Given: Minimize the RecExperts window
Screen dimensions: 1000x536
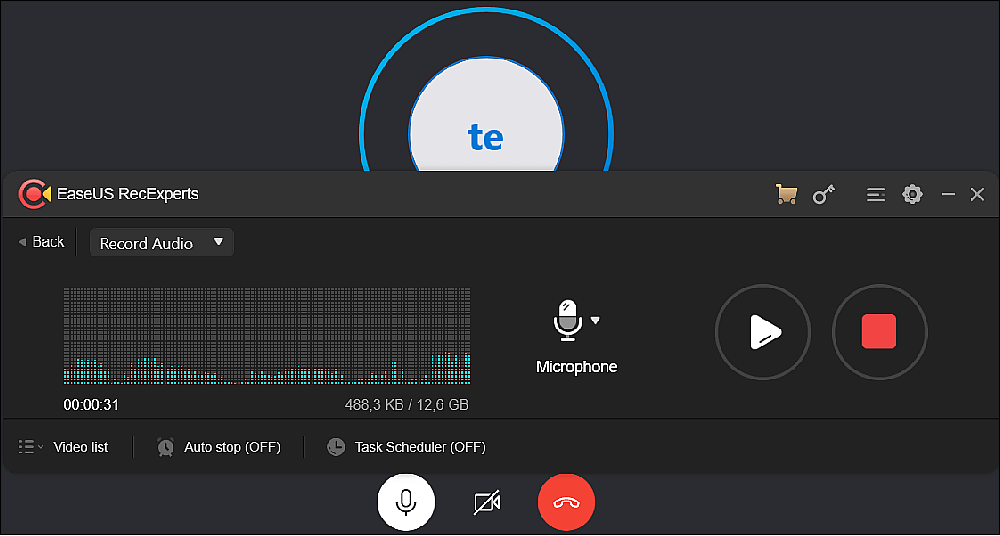Looking at the screenshot, I should coord(948,194).
